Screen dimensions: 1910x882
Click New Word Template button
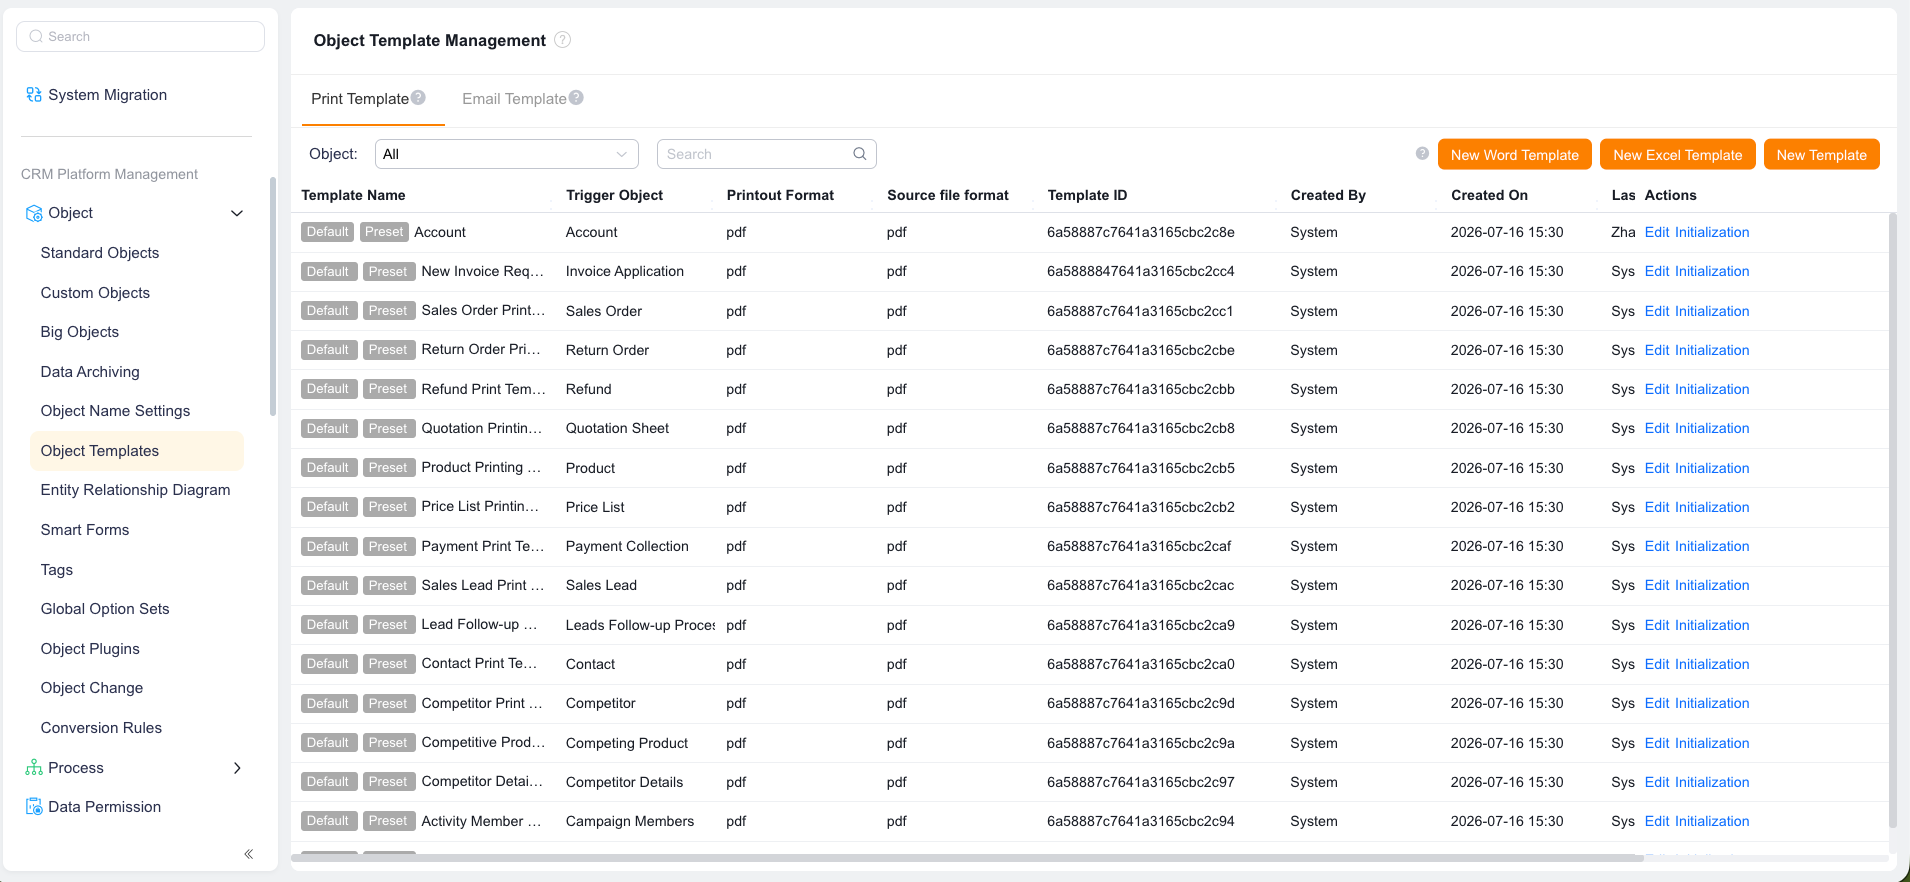click(1515, 154)
